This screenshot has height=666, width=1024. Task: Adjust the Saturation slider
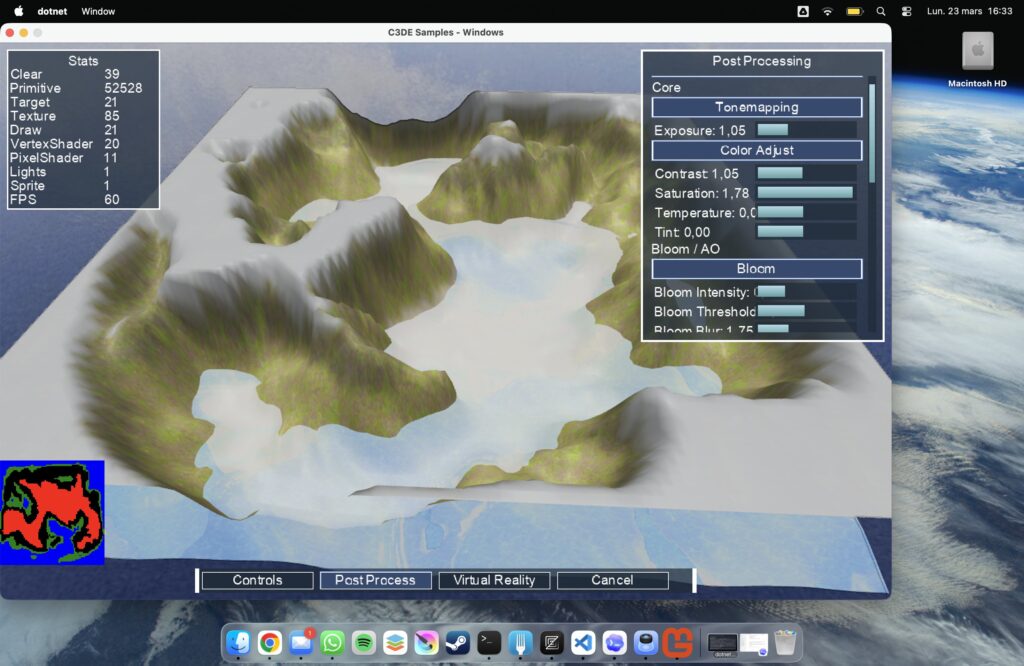click(806, 193)
